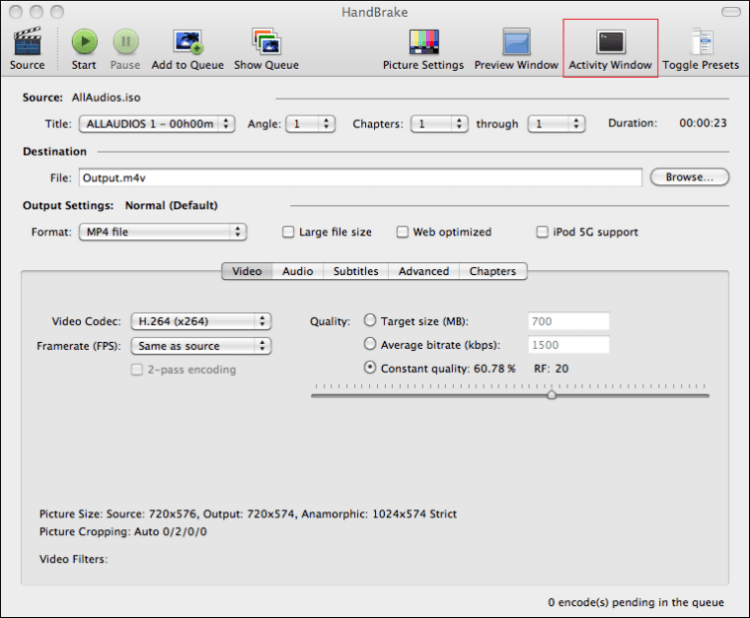Click the Normal (Default) preset label
750x618 pixels.
point(171,205)
